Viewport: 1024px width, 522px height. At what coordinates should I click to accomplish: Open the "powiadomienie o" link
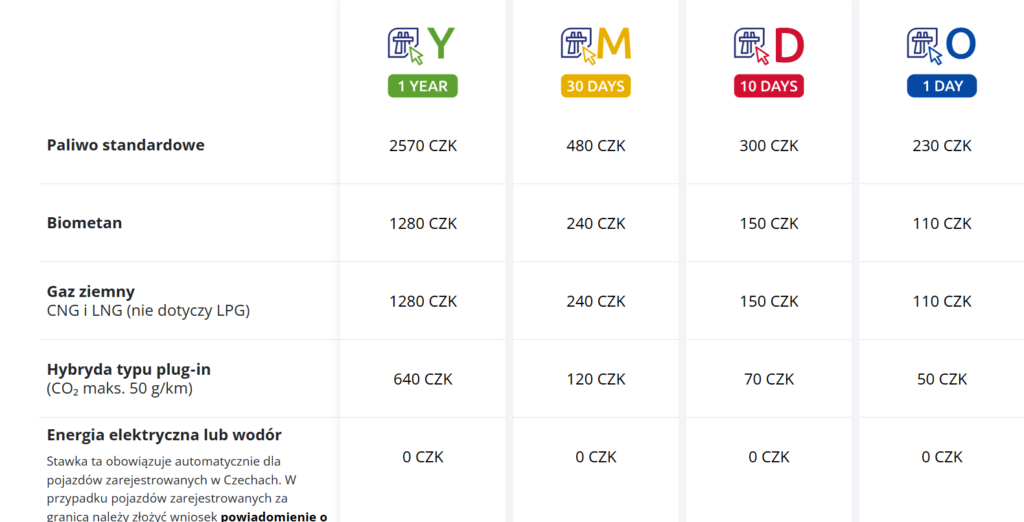tap(273, 516)
